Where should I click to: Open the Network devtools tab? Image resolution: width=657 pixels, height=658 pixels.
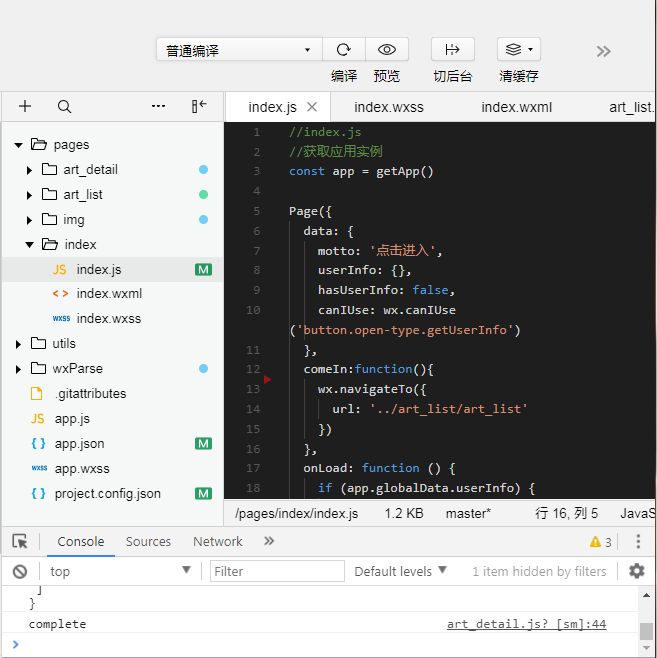(x=217, y=541)
